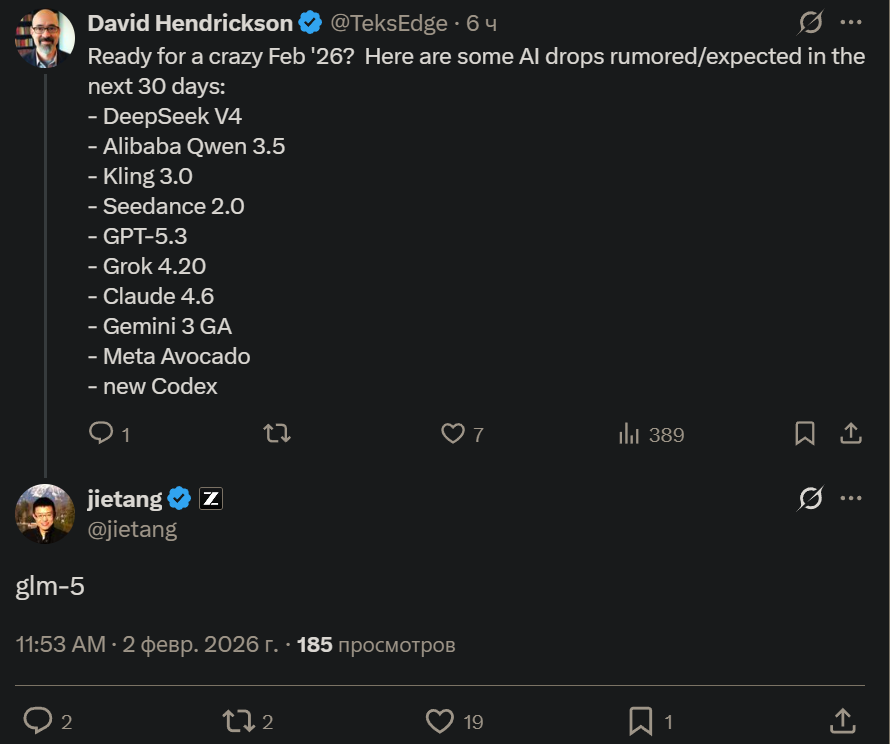The height and width of the screenshot is (744, 890).
Task: Share David Hendrickson's tweet
Action: click(x=851, y=433)
